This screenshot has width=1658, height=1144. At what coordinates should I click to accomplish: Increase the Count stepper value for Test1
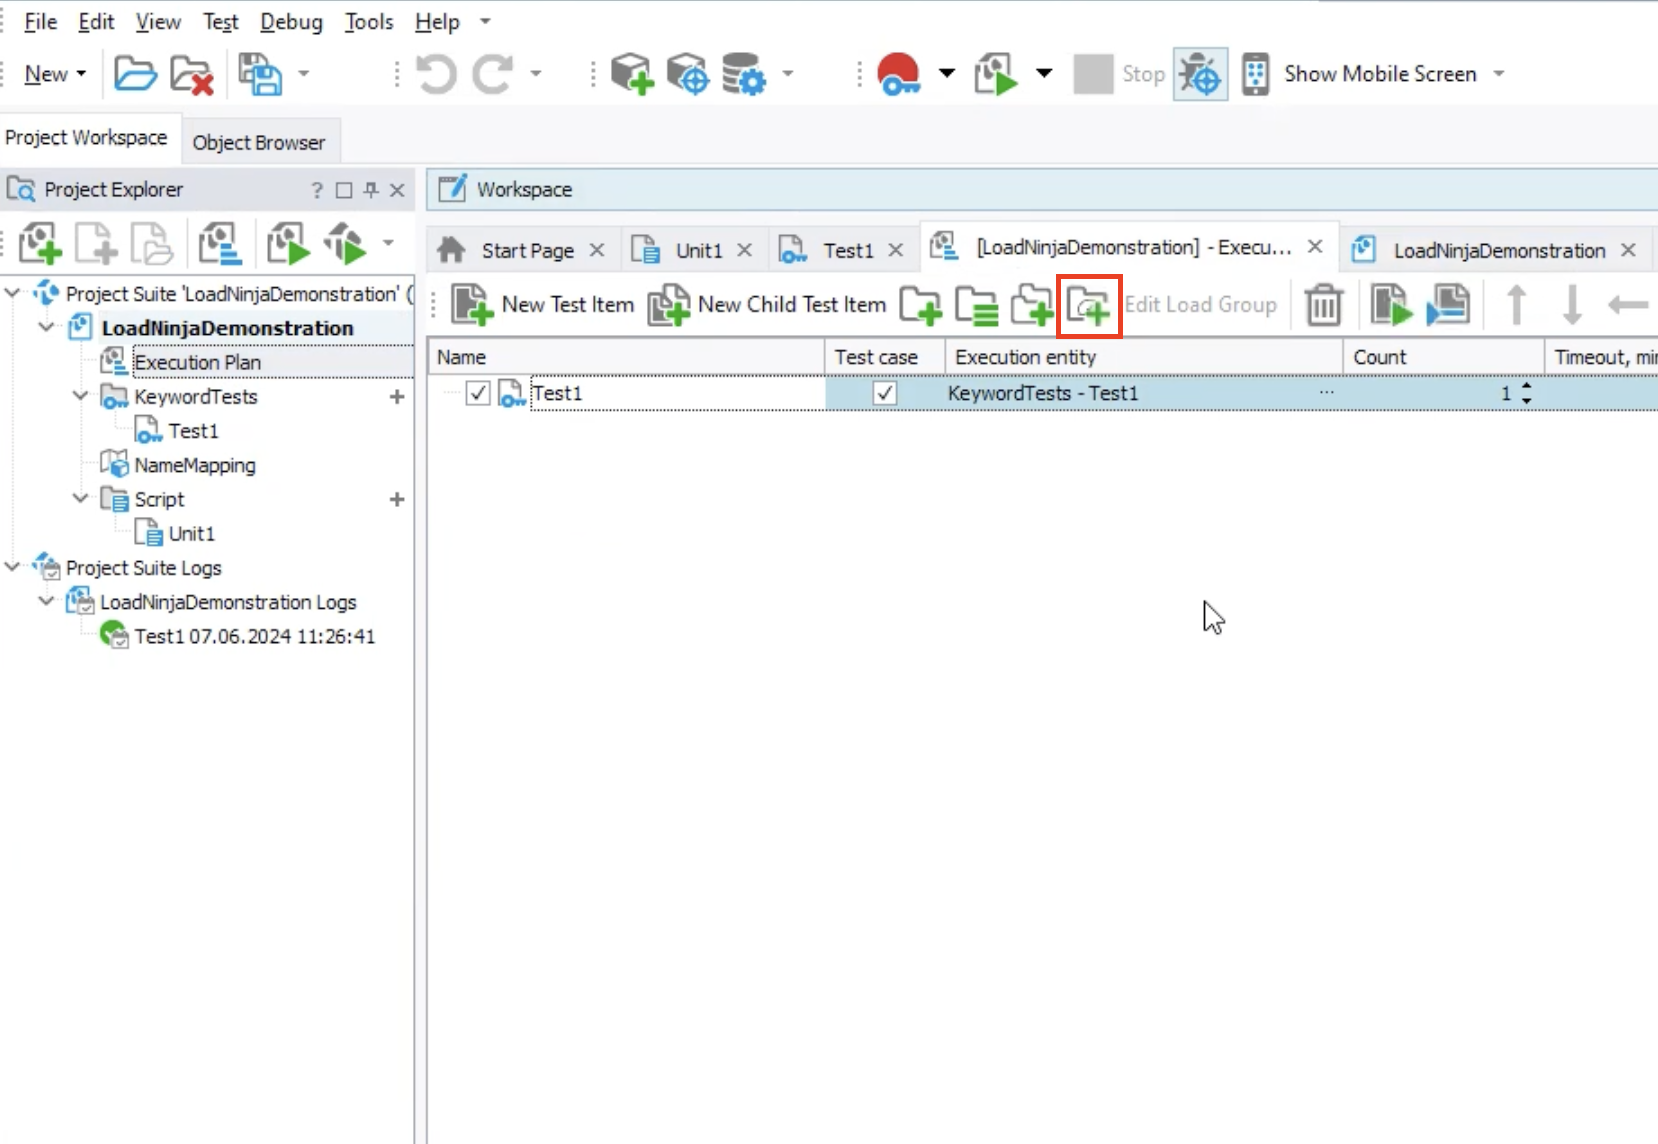point(1526,386)
